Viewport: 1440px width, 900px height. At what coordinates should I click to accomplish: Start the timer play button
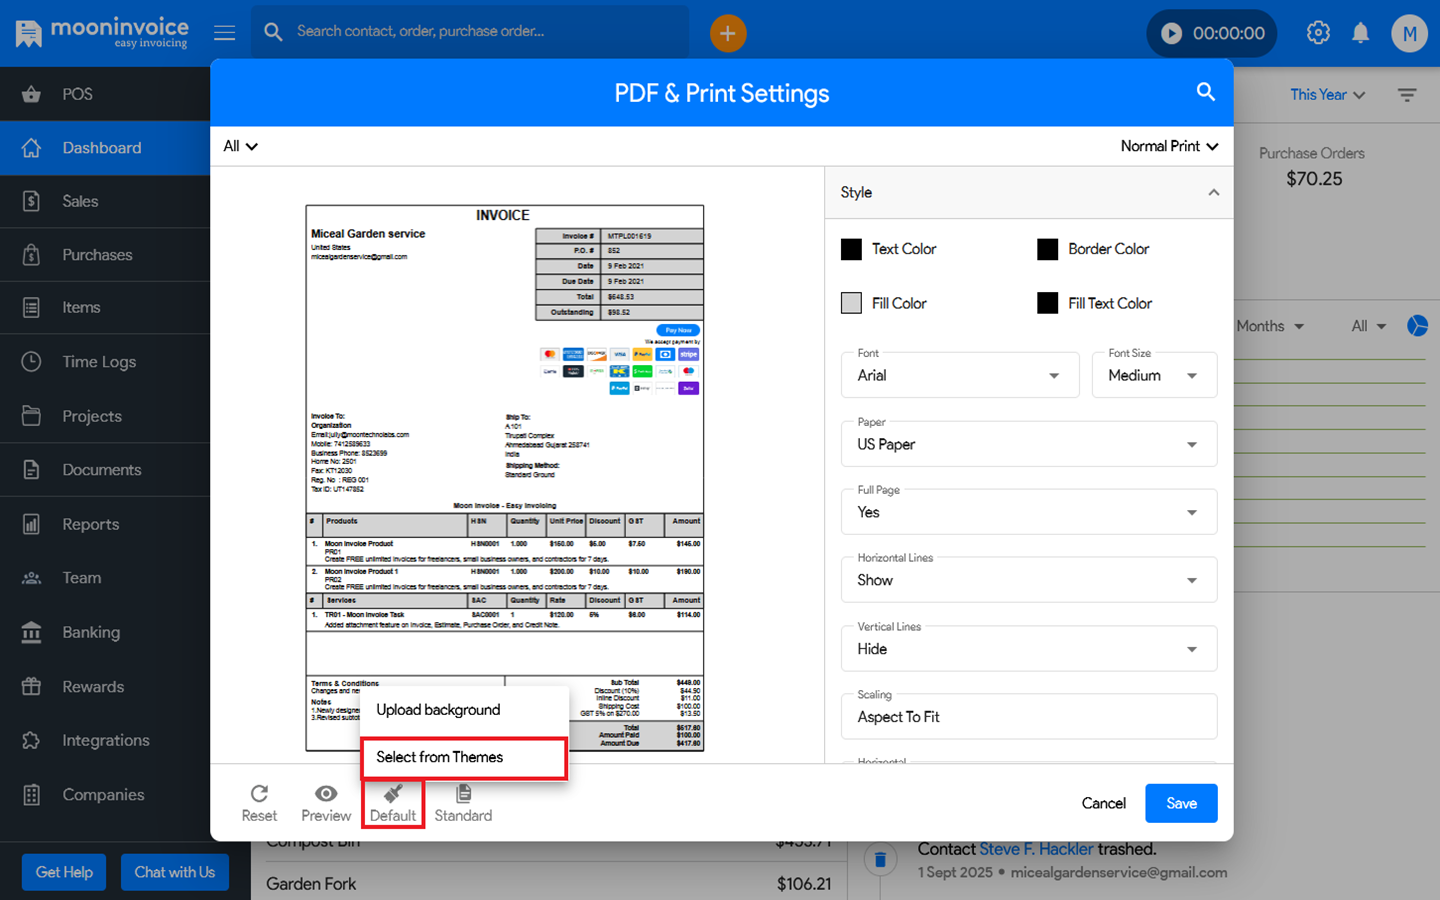[x=1171, y=33]
